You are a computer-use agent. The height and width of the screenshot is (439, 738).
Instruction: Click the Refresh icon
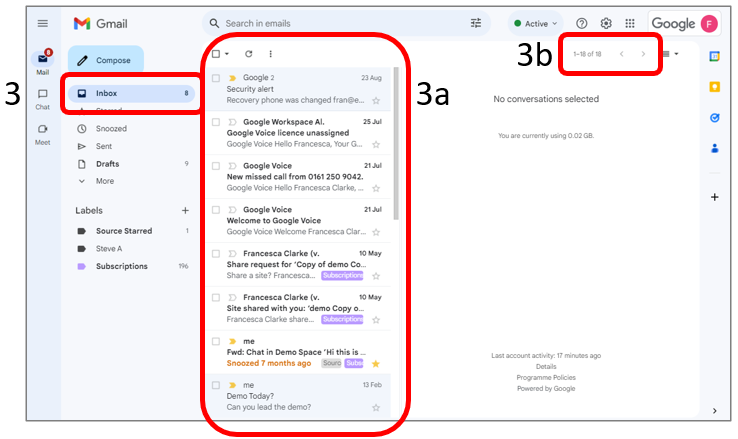pos(249,54)
